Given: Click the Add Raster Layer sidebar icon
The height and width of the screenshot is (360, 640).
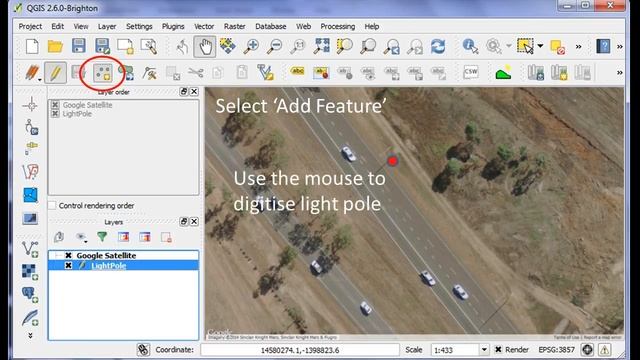Looking at the screenshot, I should pos(30,271).
